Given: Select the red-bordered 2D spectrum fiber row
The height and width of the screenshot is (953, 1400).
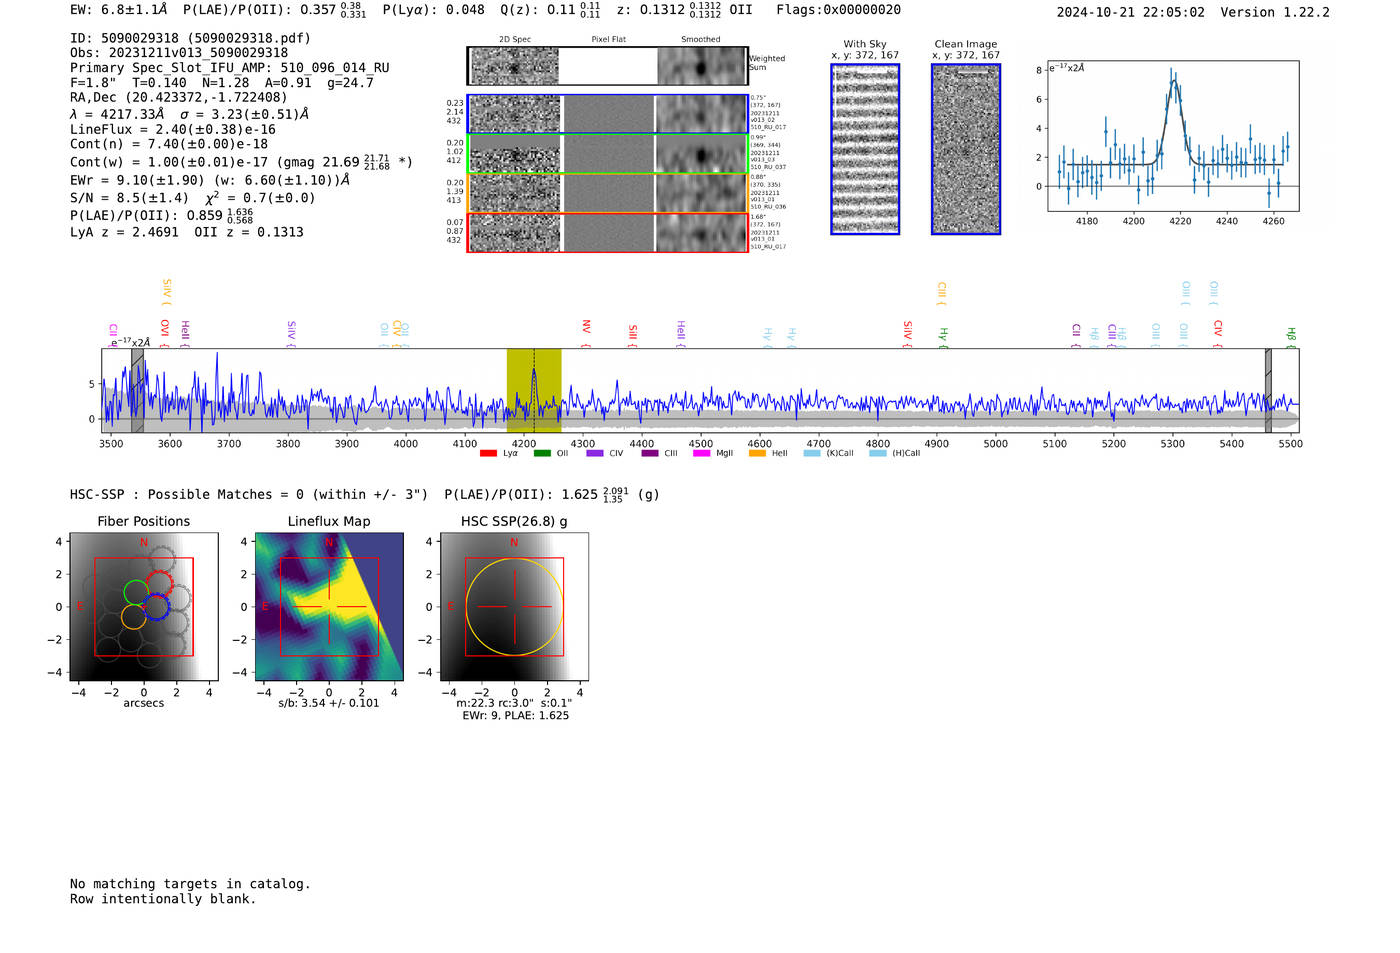Looking at the screenshot, I should (608, 232).
